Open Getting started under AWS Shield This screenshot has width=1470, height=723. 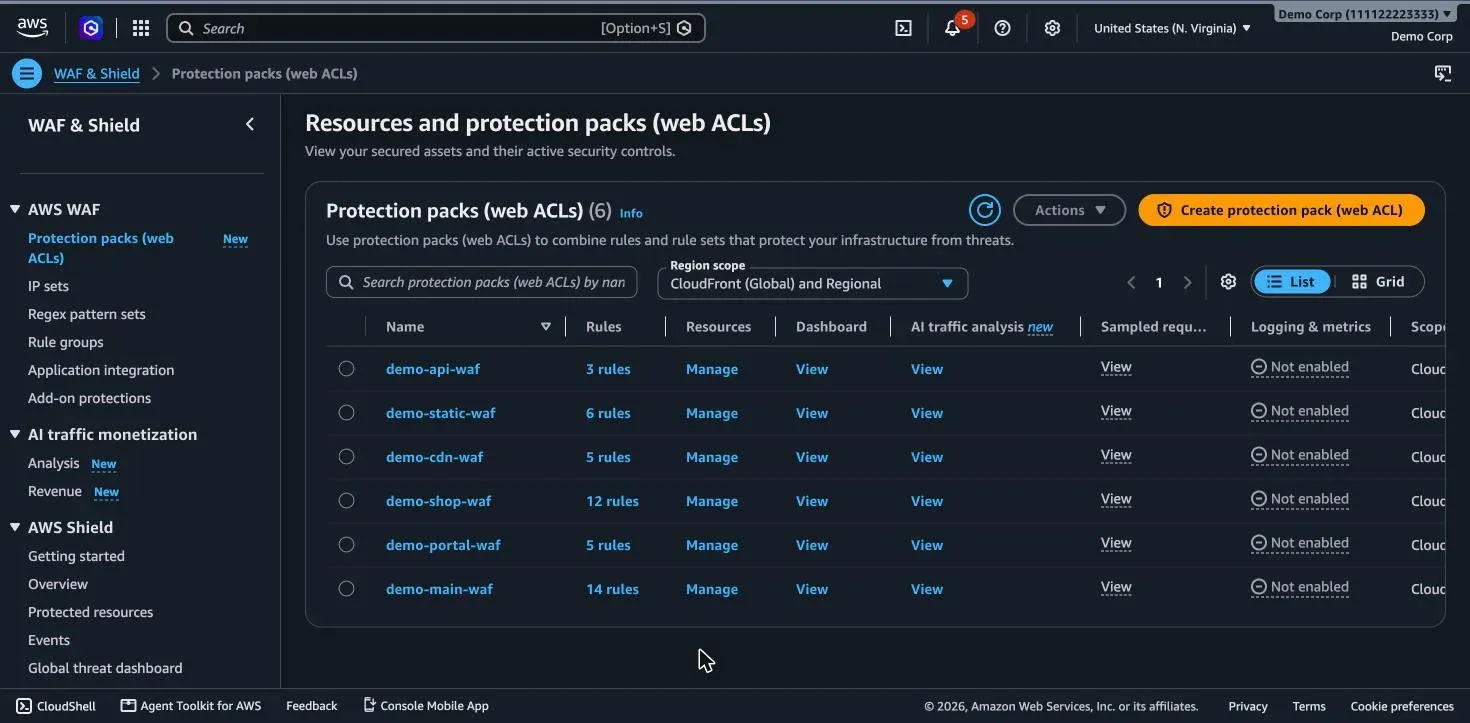pyautogui.click(x=76, y=556)
